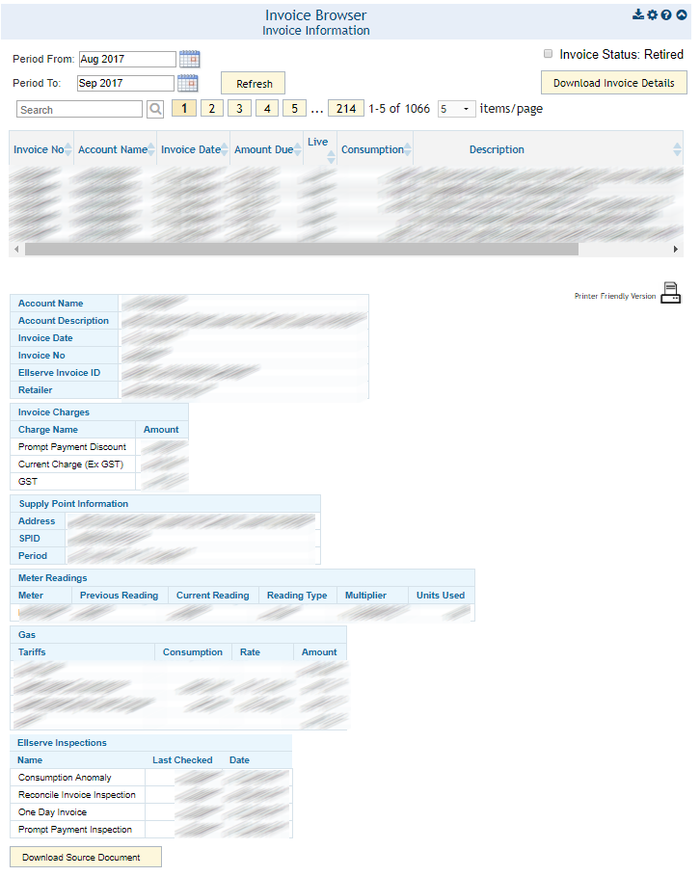This screenshot has height=876, width=700.
Task: Toggle the Invoice Status: Retired checkbox
Action: (547, 54)
